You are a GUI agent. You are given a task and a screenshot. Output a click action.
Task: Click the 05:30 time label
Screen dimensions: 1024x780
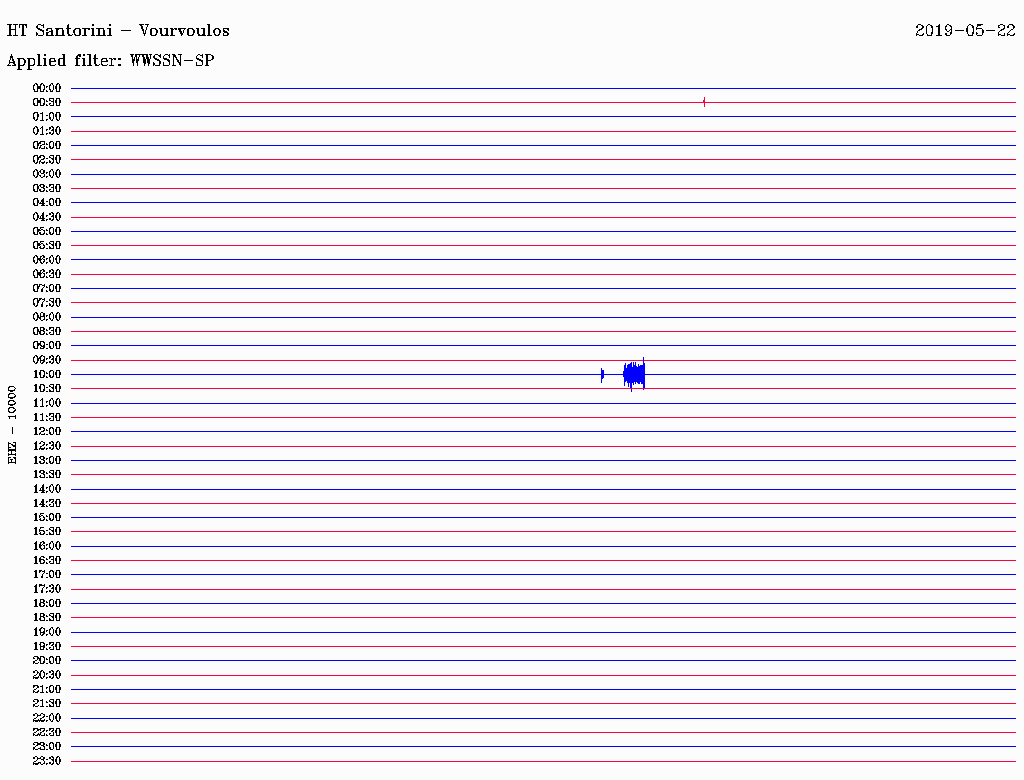(47, 246)
